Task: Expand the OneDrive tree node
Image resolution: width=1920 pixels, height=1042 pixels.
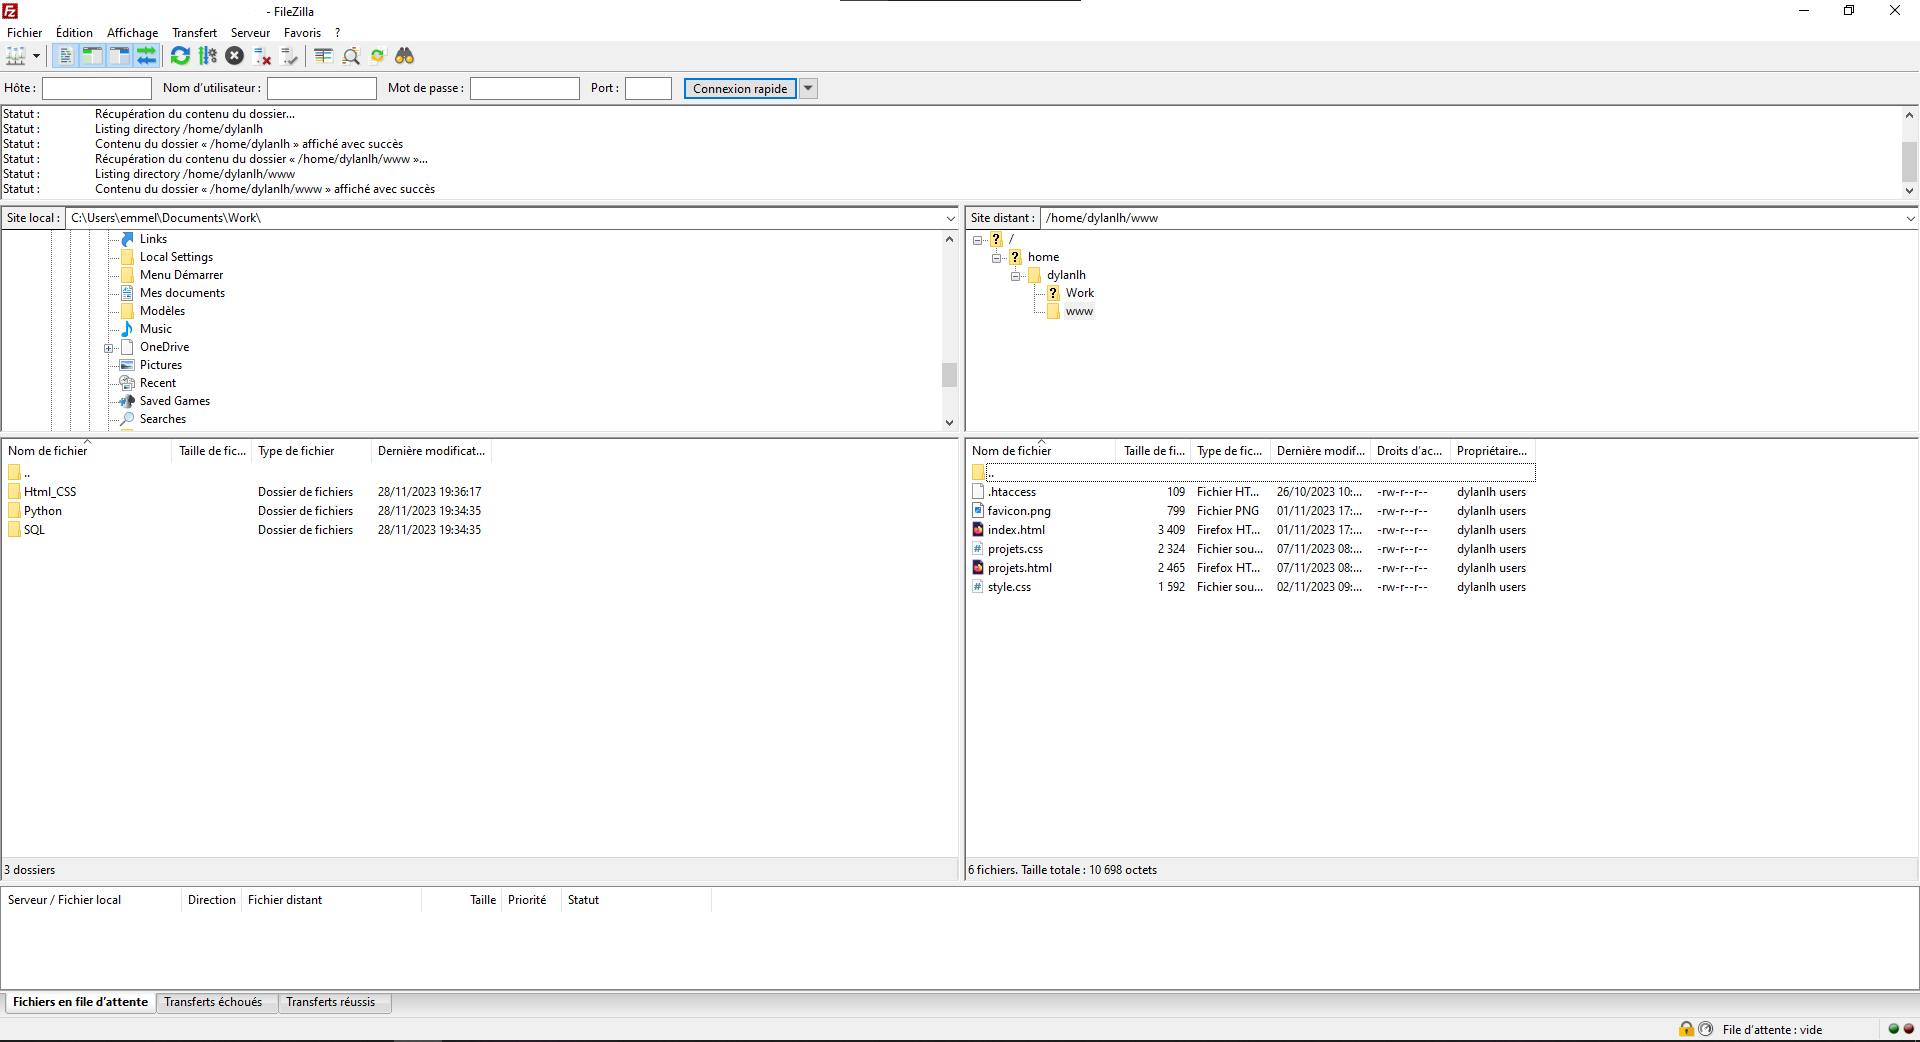Action: (x=108, y=348)
